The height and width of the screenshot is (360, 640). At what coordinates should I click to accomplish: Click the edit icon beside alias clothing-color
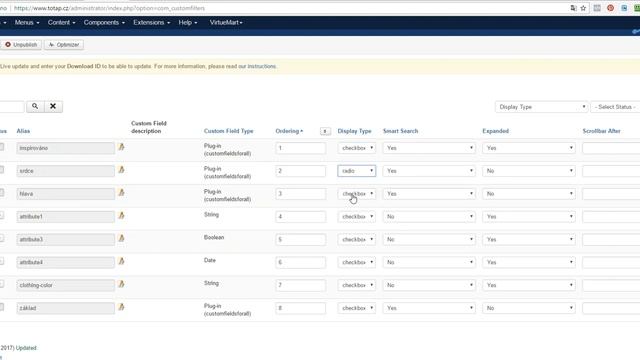tap(121, 284)
